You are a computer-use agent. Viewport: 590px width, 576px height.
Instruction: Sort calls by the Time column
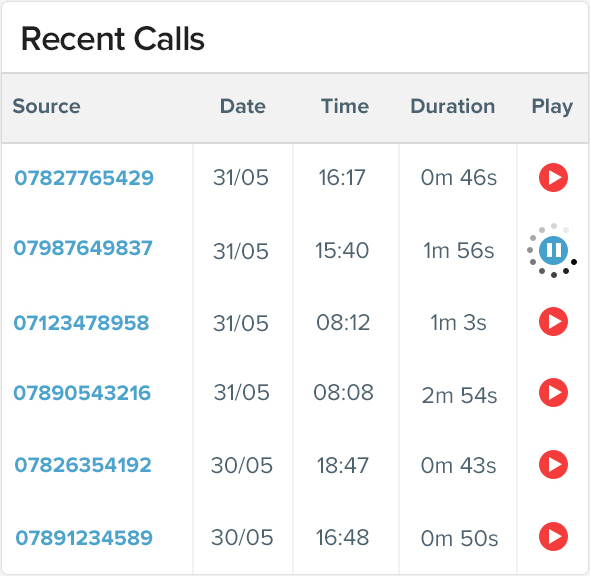[x=345, y=106]
